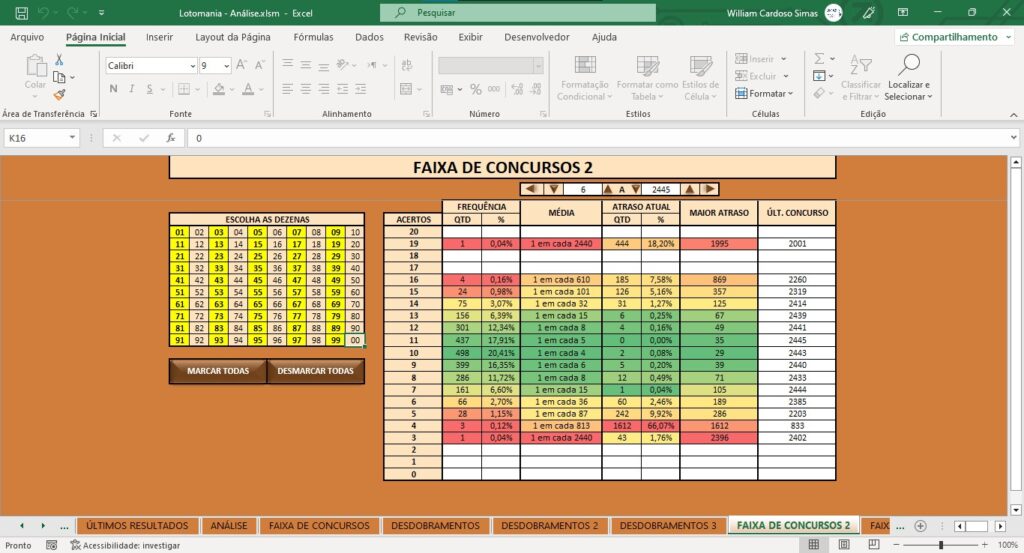Screen dimensions: 1024x553
Task: Open the font size 9 dropdown
Action: point(227,66)
